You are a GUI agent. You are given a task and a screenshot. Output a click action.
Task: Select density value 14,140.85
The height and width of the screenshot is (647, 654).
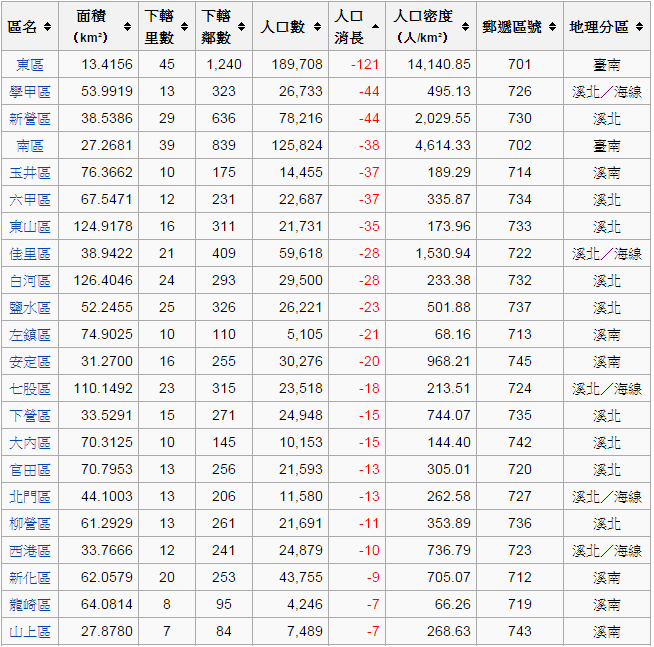pos(439,64)
